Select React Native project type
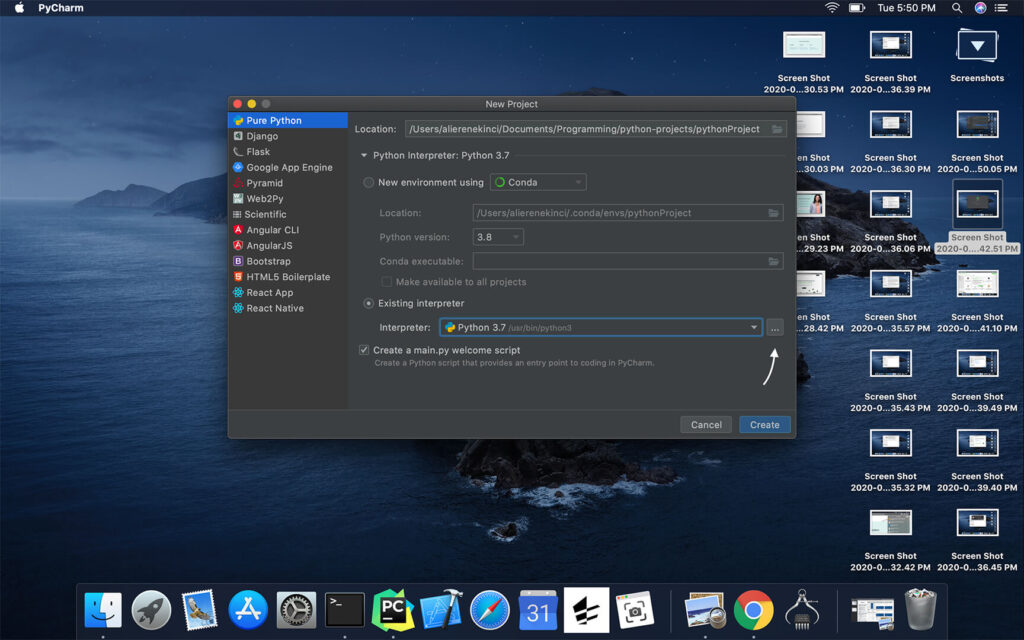This screenshot has width=1024, height=640. pyautogui.click(x=287, y=308)
